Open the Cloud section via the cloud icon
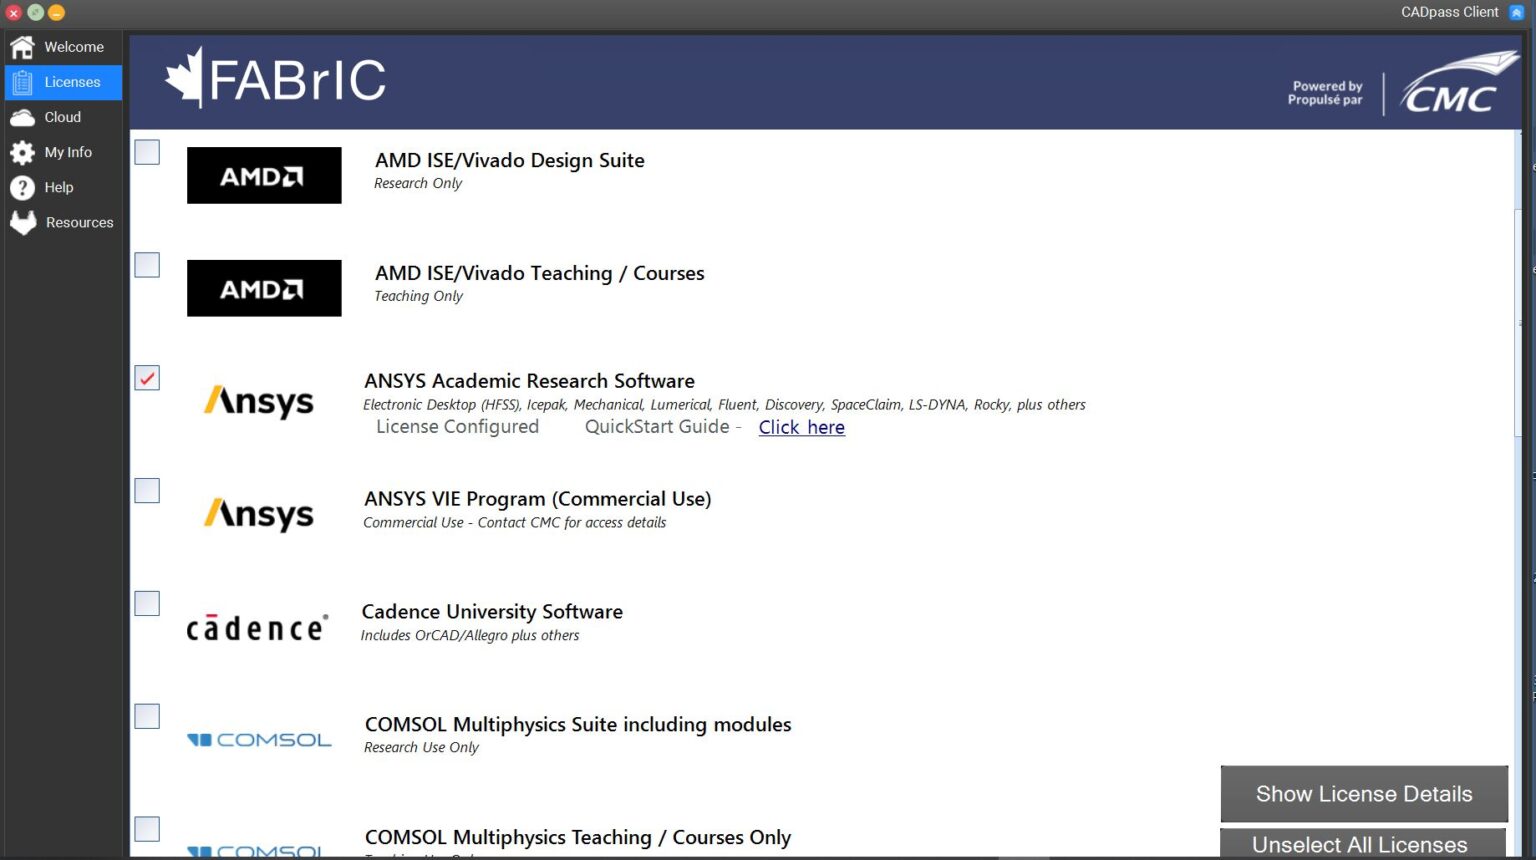The width and height of the screenshot is (1536, 860). click(22, 117)
